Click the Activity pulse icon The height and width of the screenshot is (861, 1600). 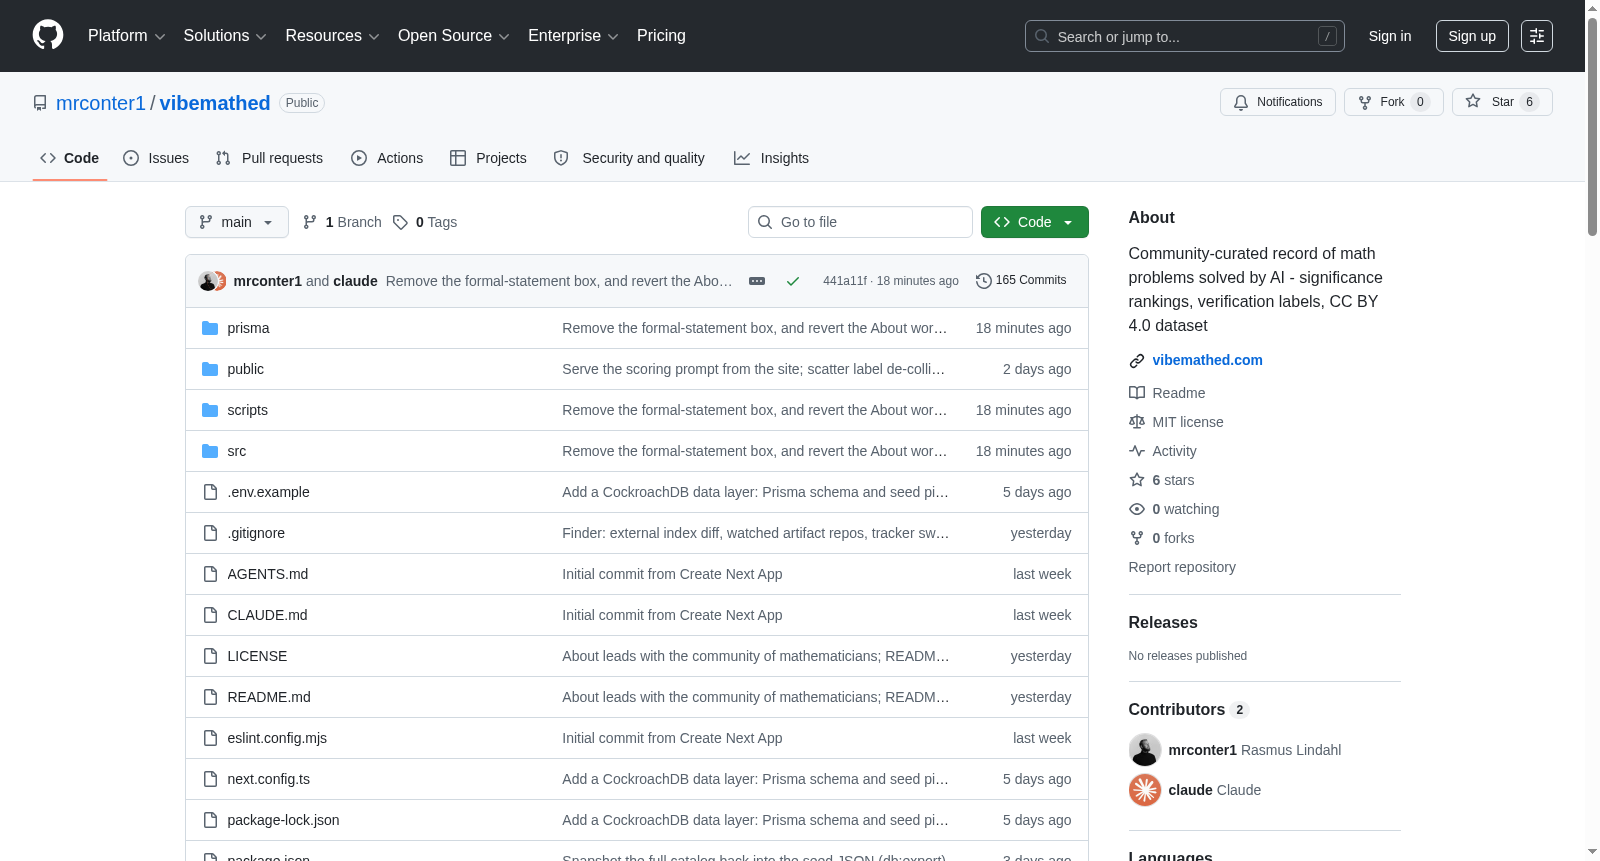[1137, 451]
